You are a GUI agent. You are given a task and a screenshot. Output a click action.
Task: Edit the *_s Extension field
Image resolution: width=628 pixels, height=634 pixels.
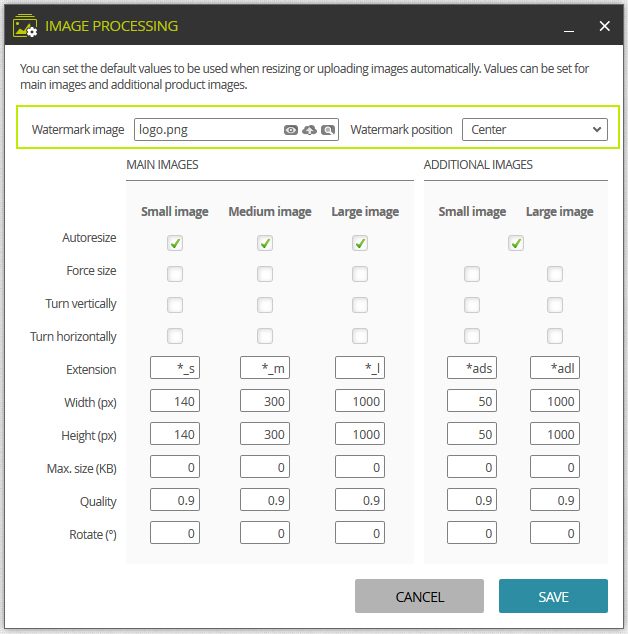point(175,368)
